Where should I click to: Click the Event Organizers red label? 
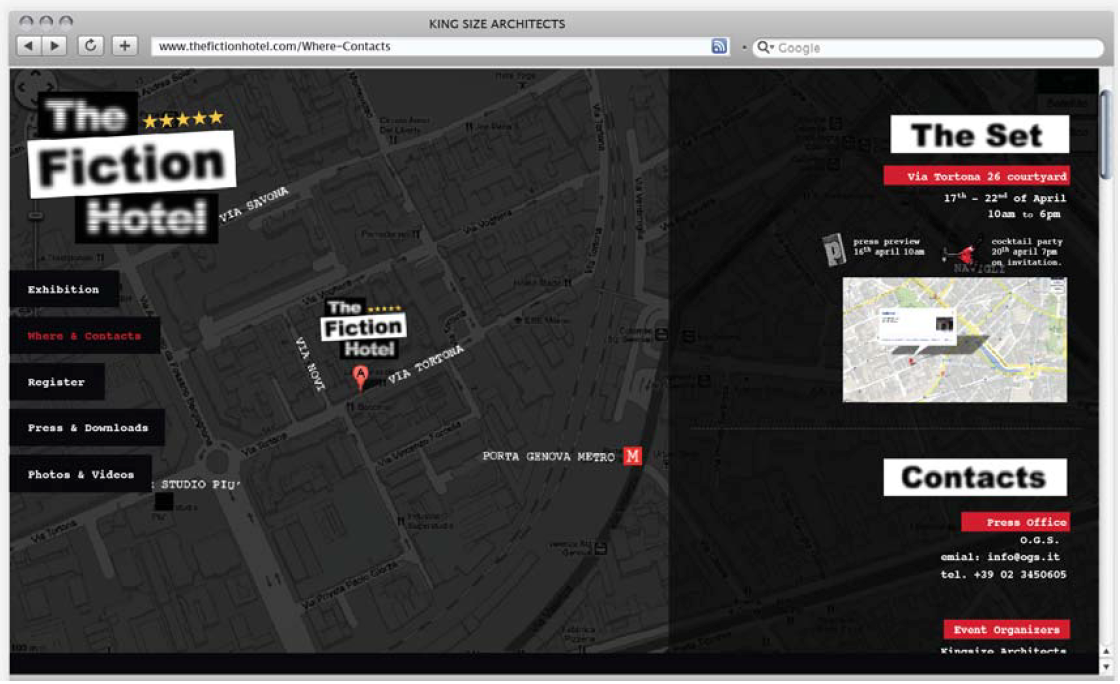(x=1006, y=629)
